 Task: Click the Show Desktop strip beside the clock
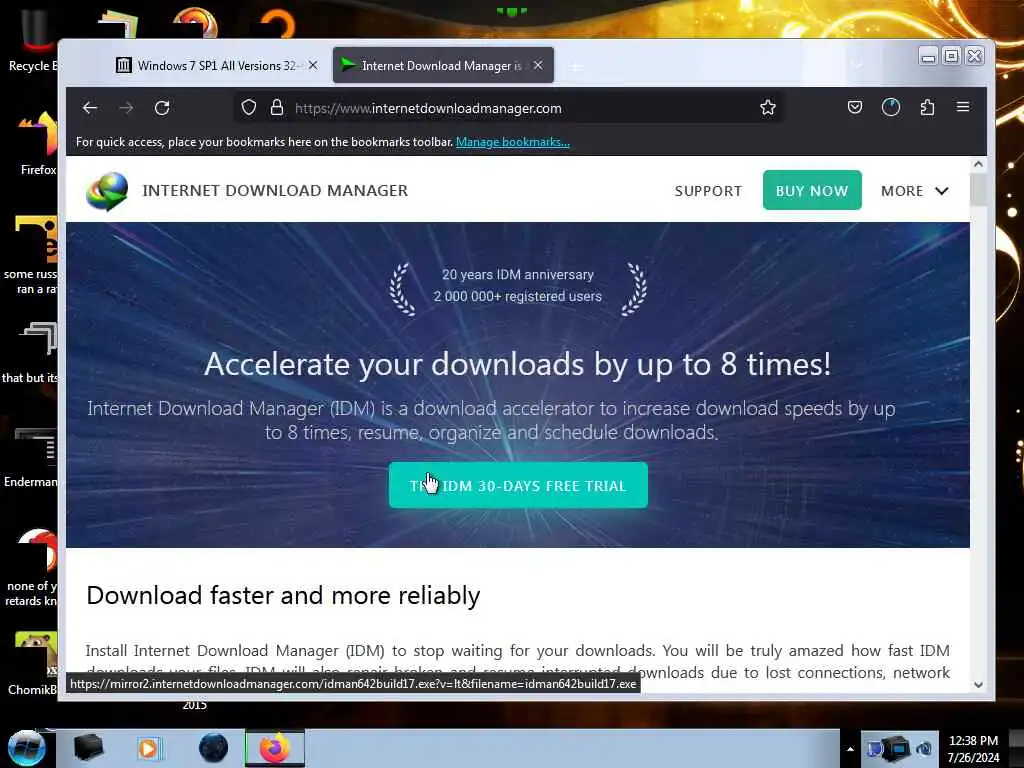click(x=1017, y=748)
